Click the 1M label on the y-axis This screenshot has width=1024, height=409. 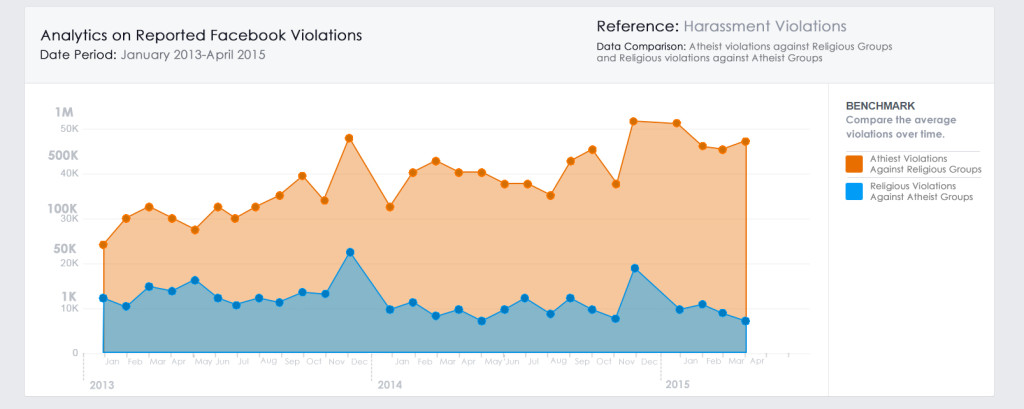tap(65, 112)
